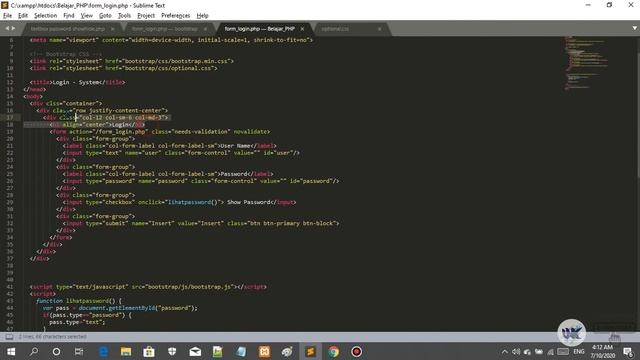Open the Tools menu
This screenshot has height=360, width=640.
124,16
